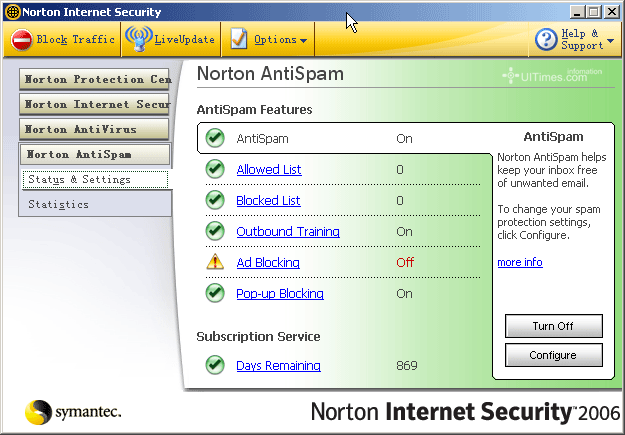Select the AntiSpam feature row label
This screenshot has width=625, height=435.
pos(262,139)
